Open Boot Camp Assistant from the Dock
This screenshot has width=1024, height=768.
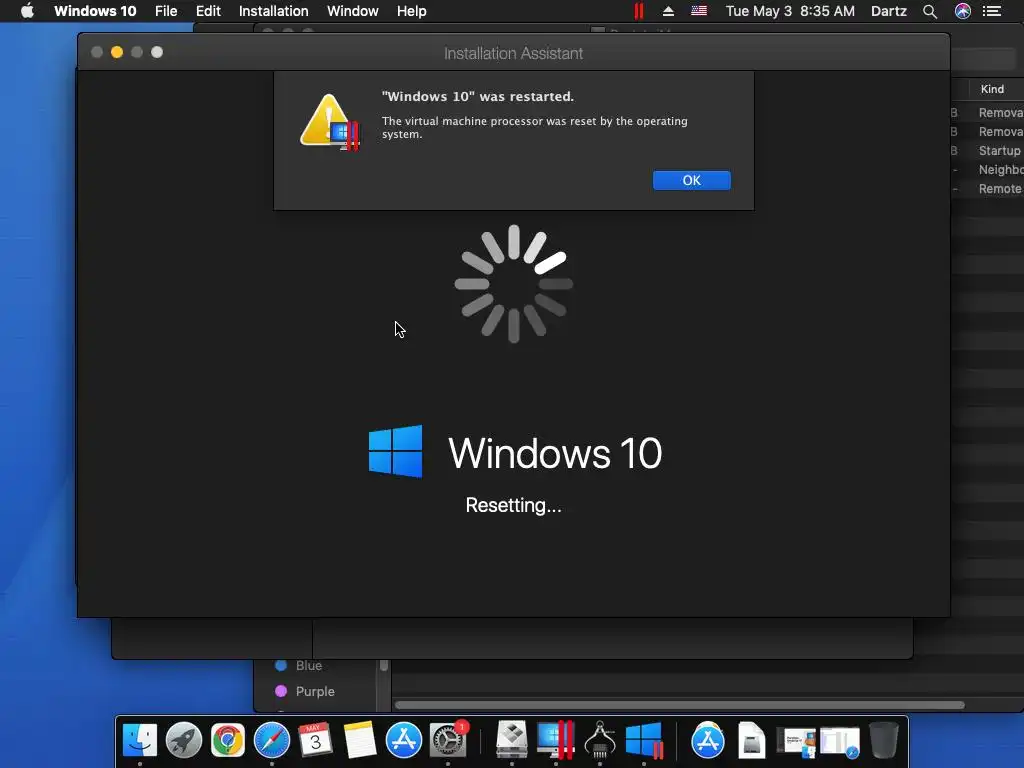[x=512, y=740]
